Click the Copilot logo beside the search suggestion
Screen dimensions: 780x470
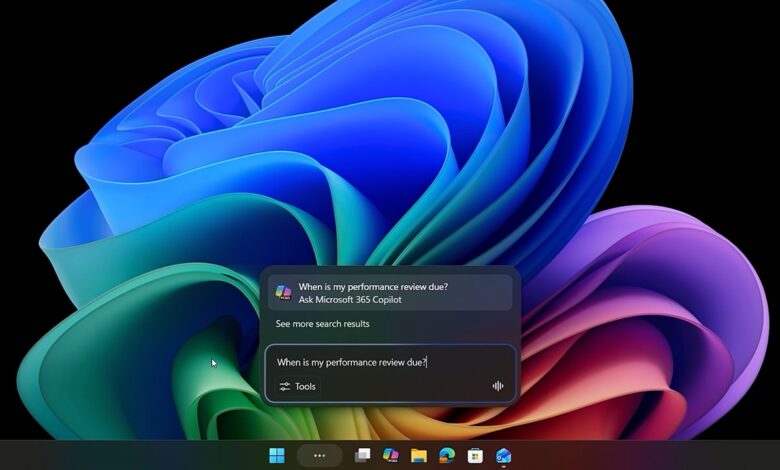click(x=284, y=292)
